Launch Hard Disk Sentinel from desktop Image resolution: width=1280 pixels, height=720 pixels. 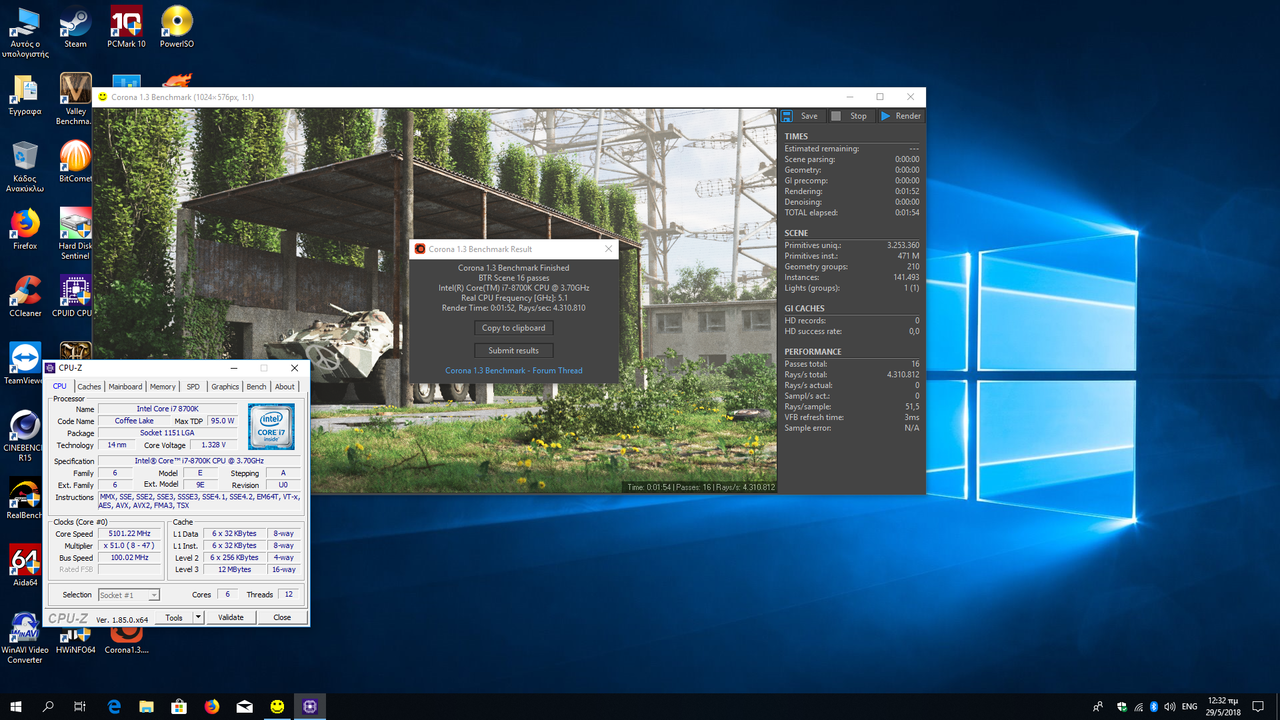(75, 234)
